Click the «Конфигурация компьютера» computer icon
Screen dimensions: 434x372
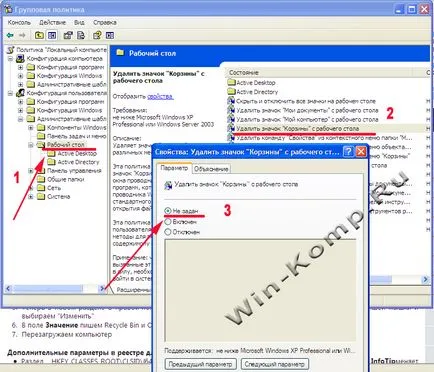21,59
